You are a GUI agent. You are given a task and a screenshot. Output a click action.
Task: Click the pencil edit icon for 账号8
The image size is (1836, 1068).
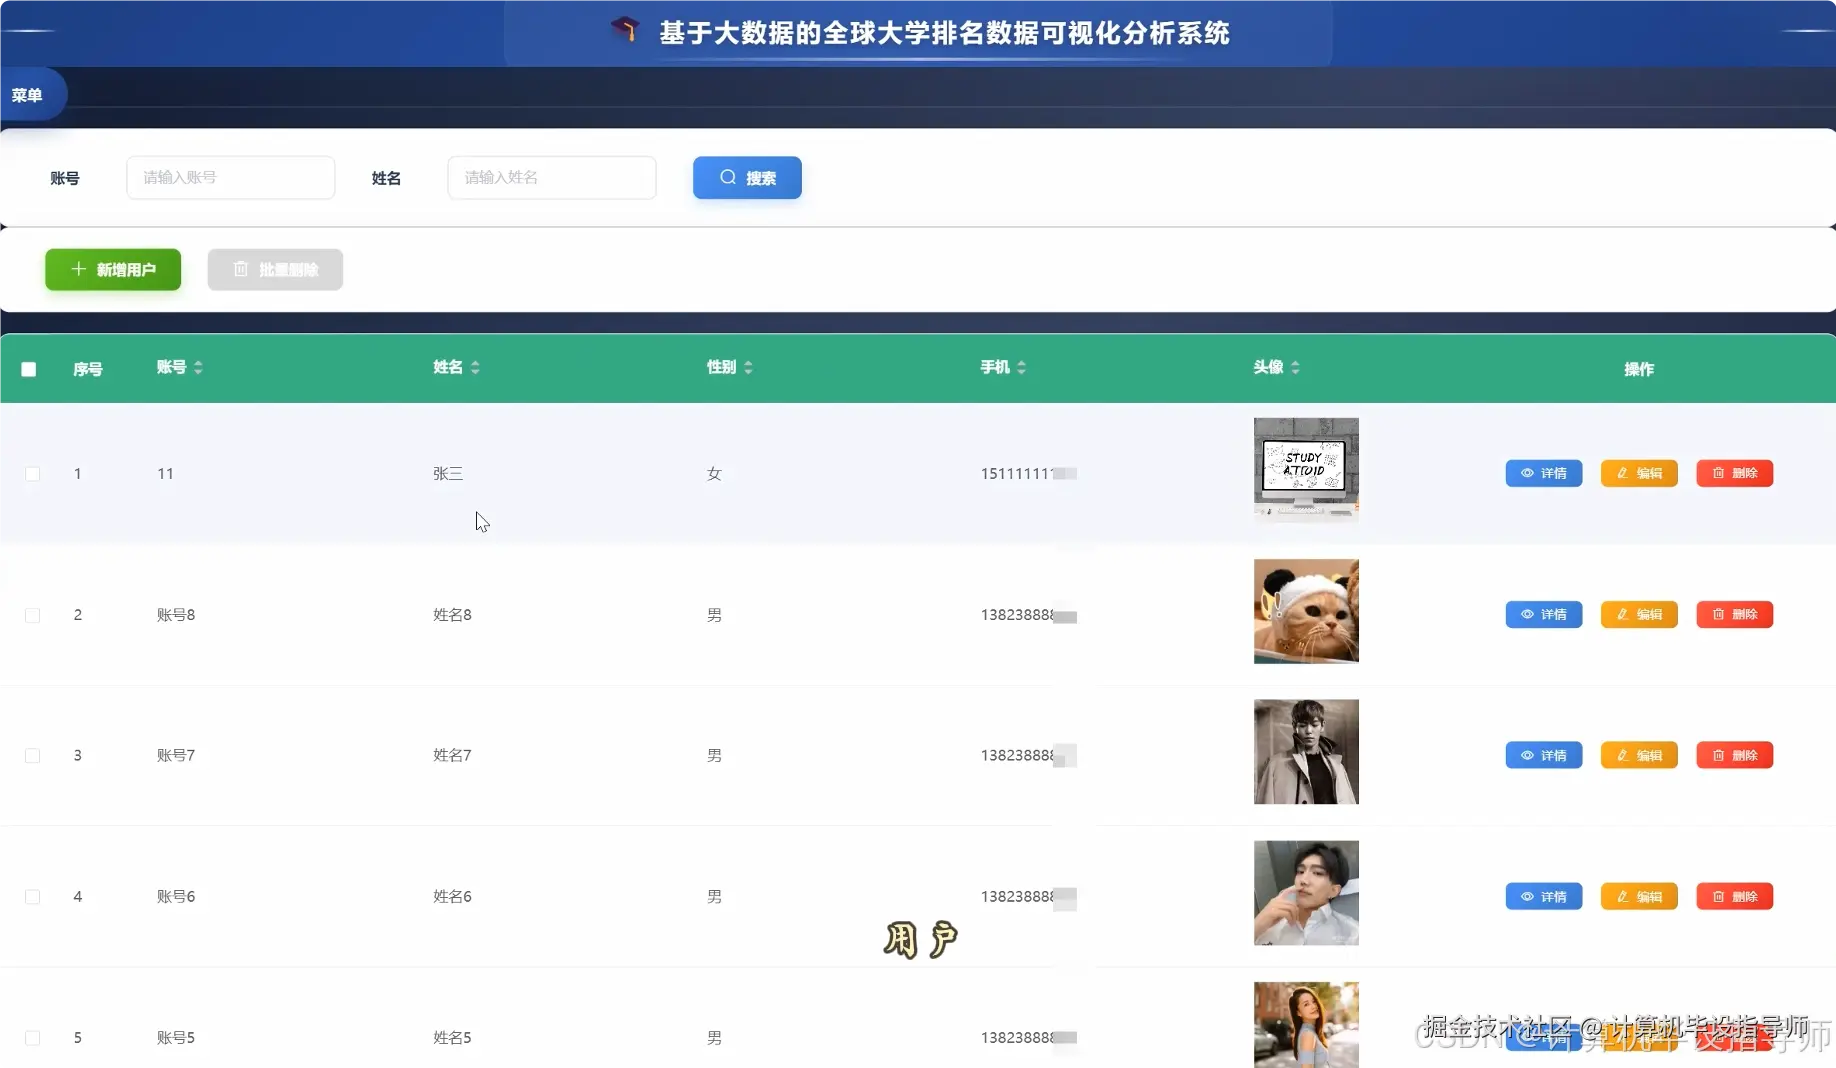point(1621,614)
